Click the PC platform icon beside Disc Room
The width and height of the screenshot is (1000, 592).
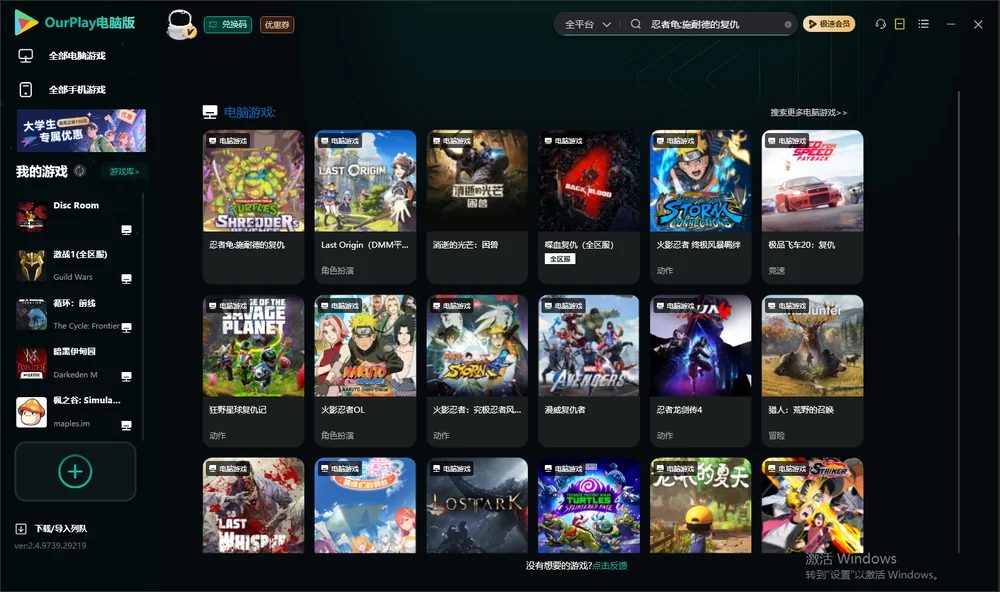[x=126, y=230]
